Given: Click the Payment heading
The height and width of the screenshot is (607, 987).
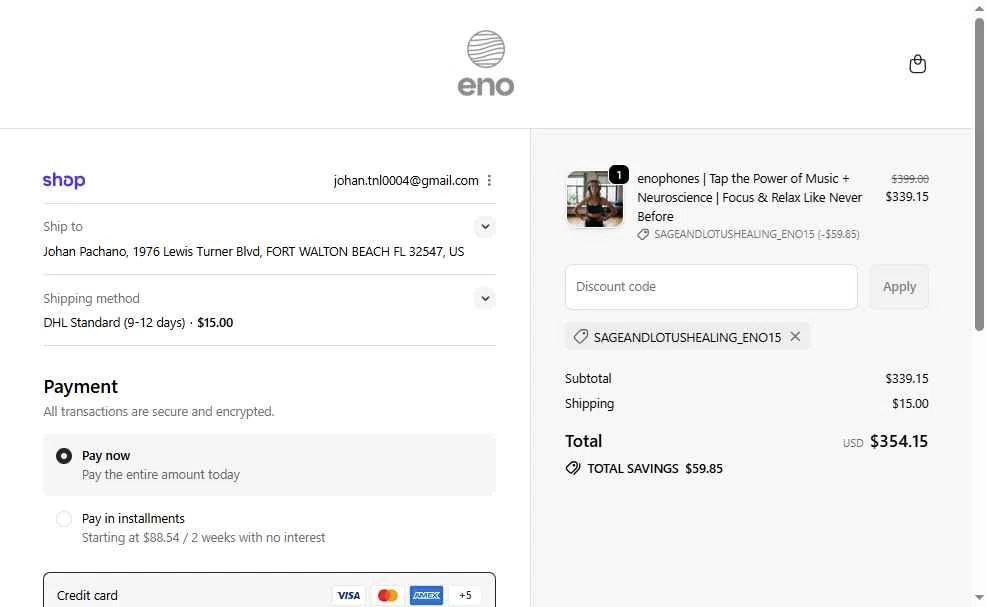Looking at the screenshot, I should [81, 387].
